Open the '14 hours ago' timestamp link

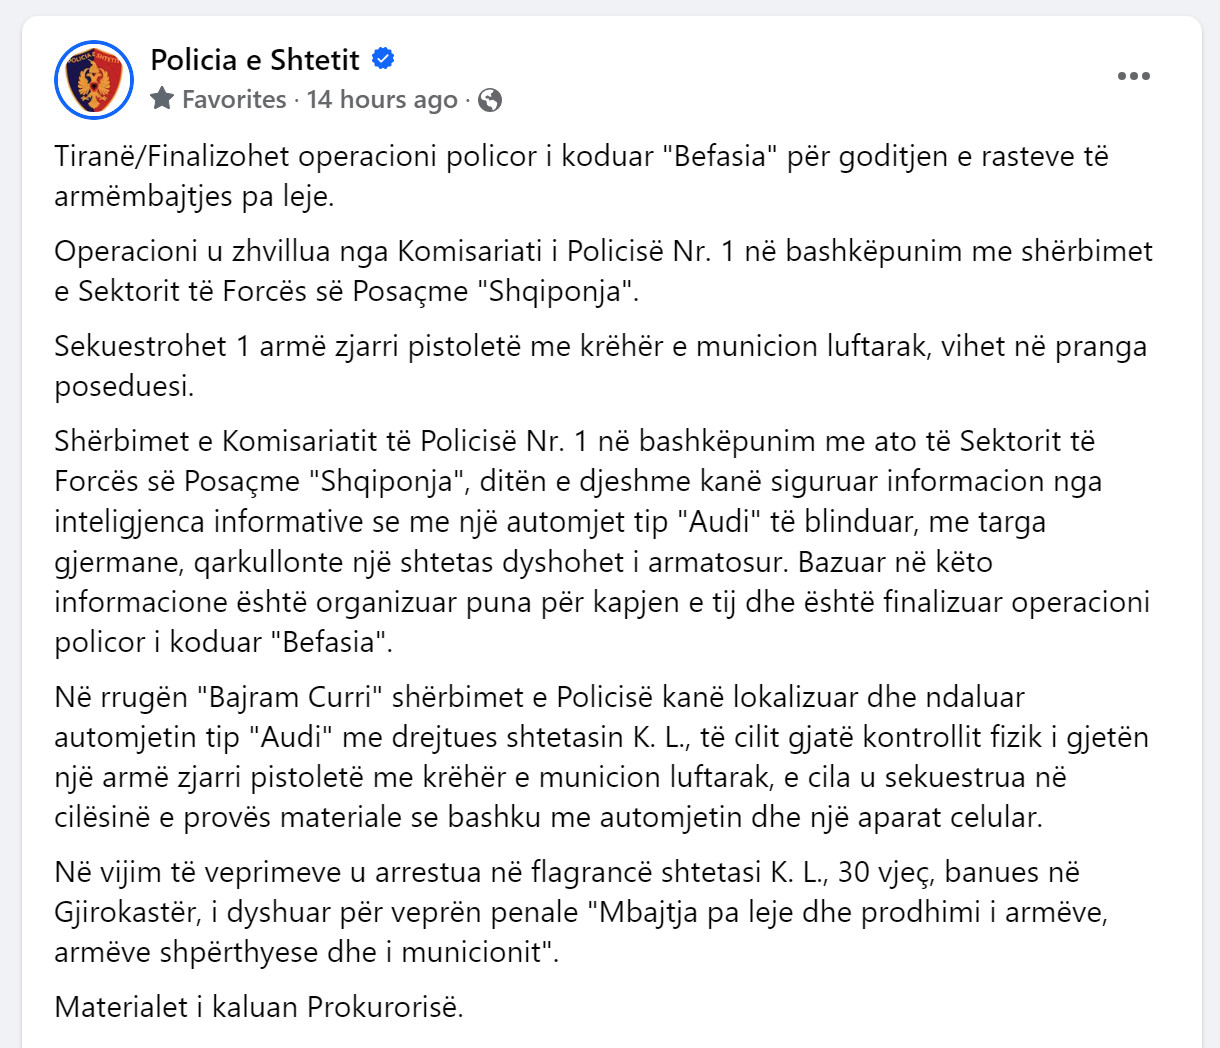[x=382, y=99]
